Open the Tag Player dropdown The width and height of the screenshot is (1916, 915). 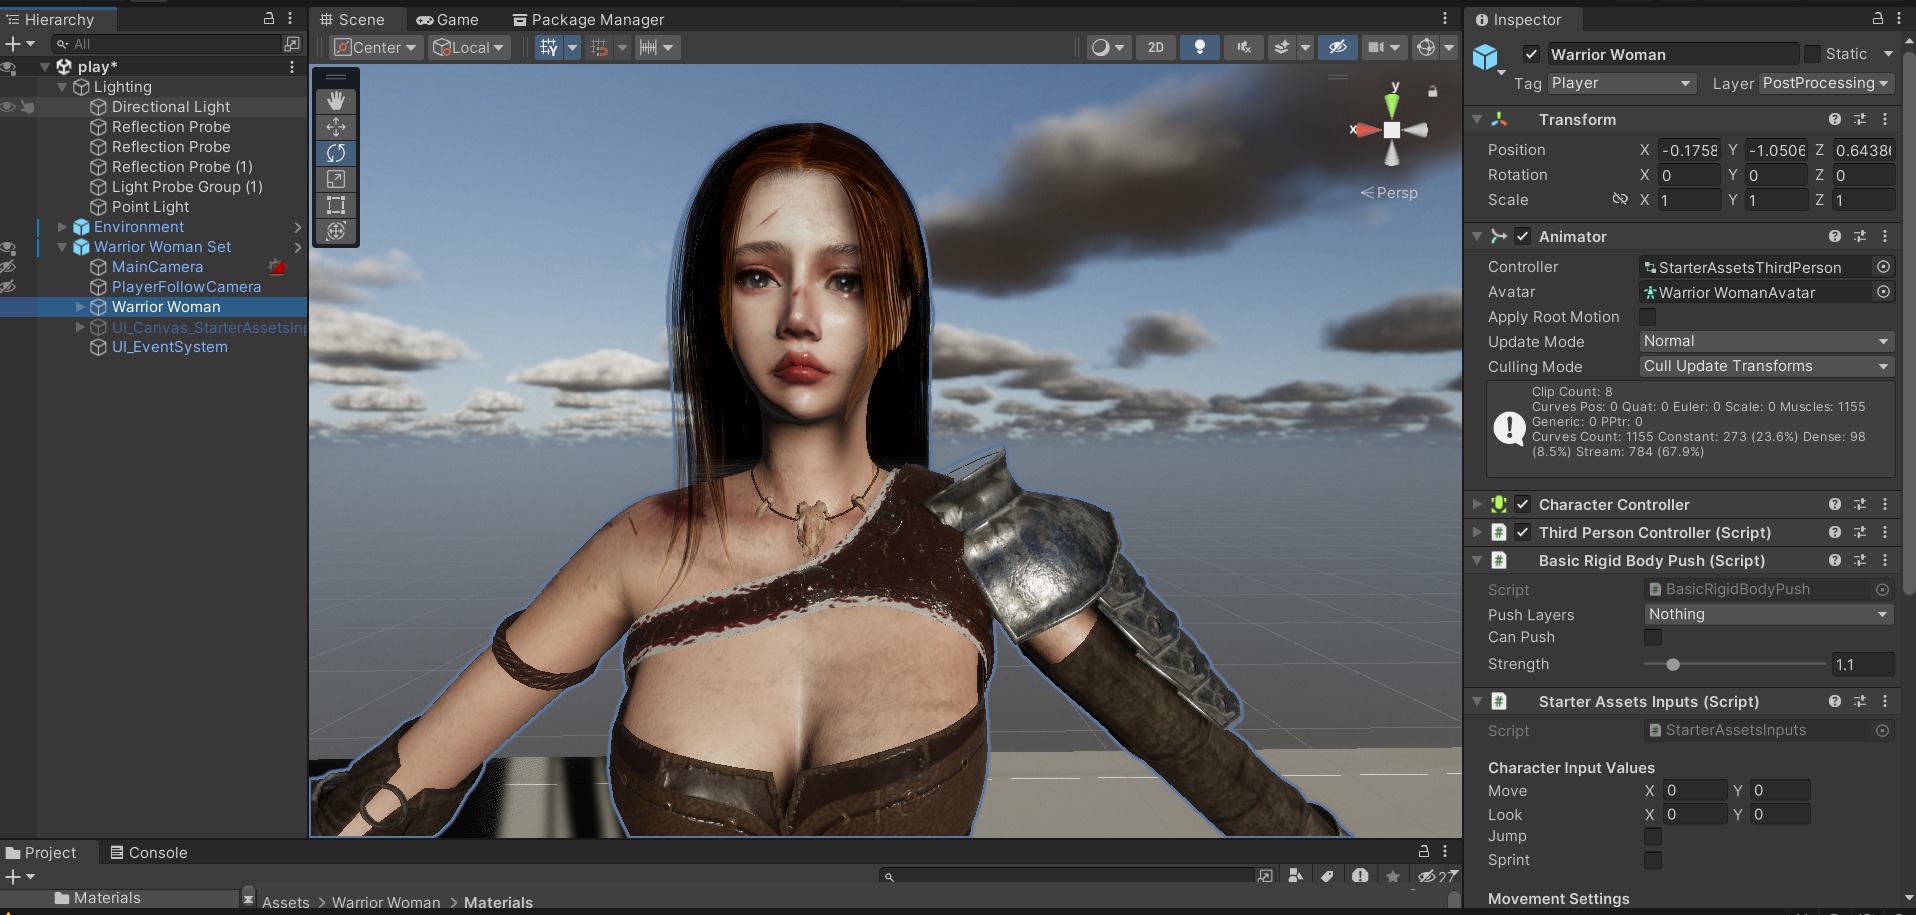pyautogui.click(x=1621, y=83)
